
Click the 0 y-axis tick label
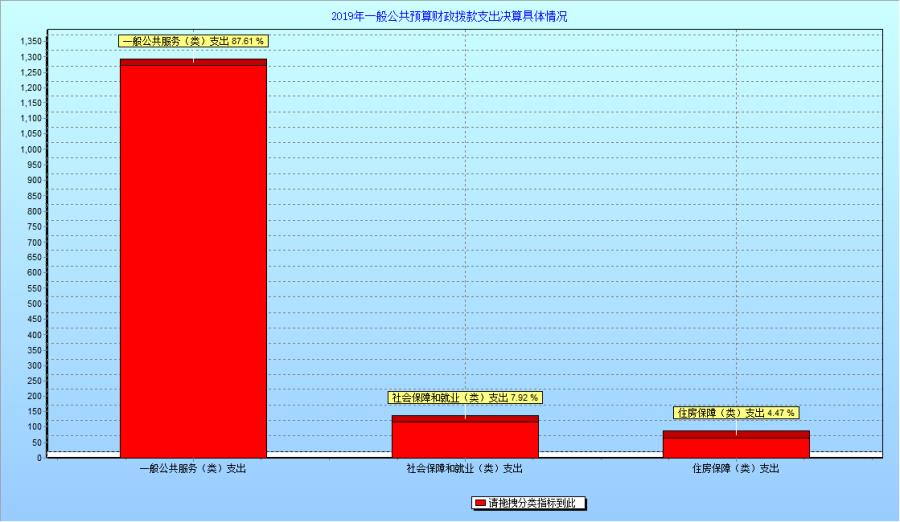pyautogui.click(x=40, y=457)
